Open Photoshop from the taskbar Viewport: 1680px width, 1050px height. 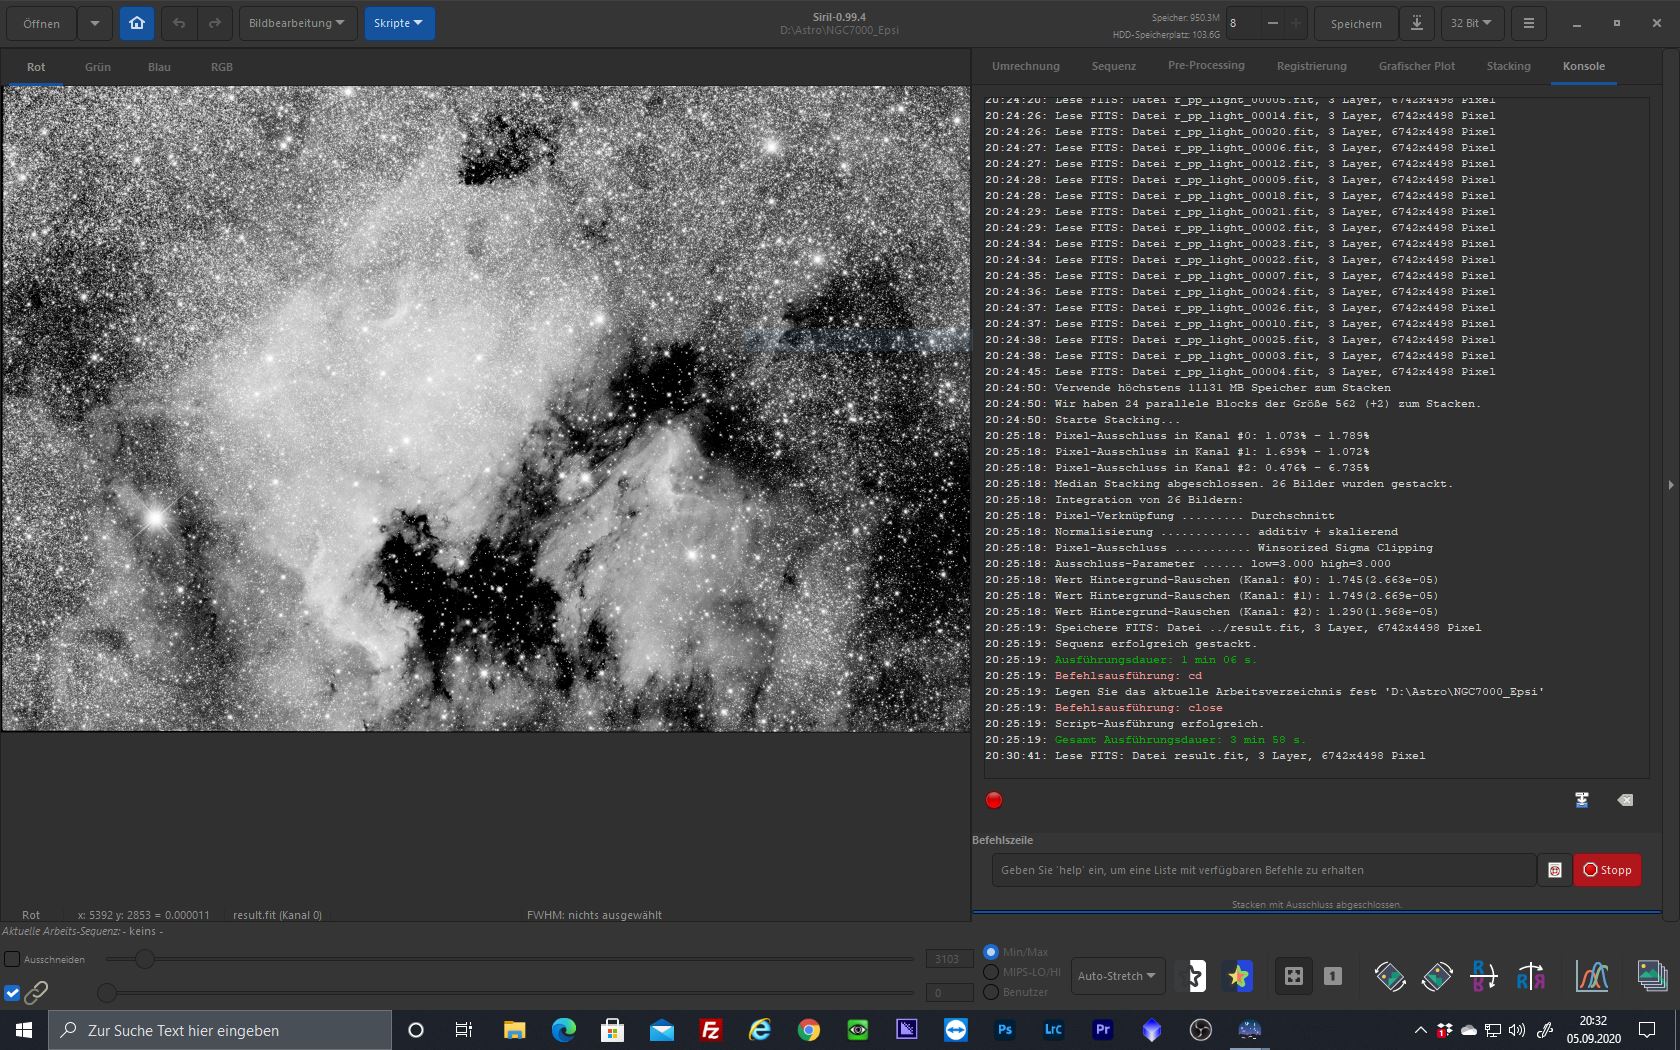click(1005, 1030)
